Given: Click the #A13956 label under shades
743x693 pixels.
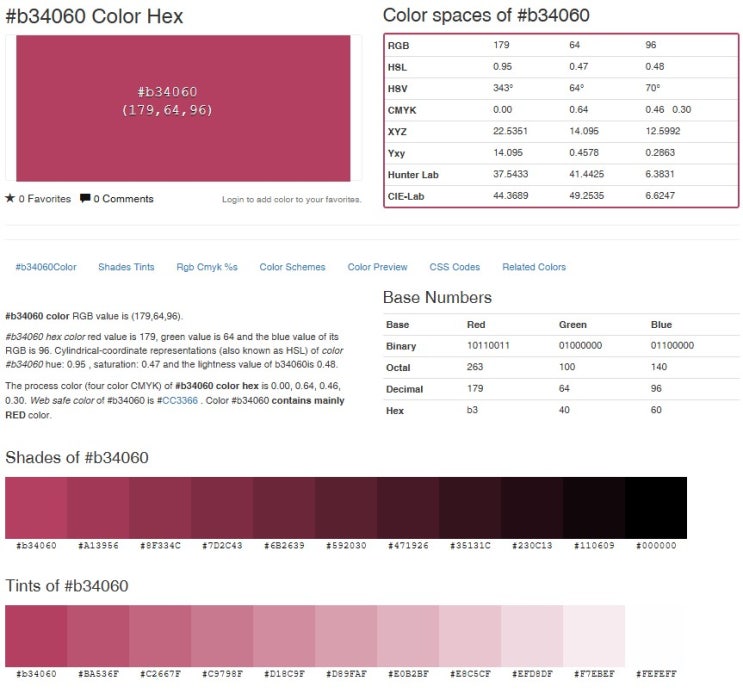Looking at the screenshot, I should click(x=98, y=546).
